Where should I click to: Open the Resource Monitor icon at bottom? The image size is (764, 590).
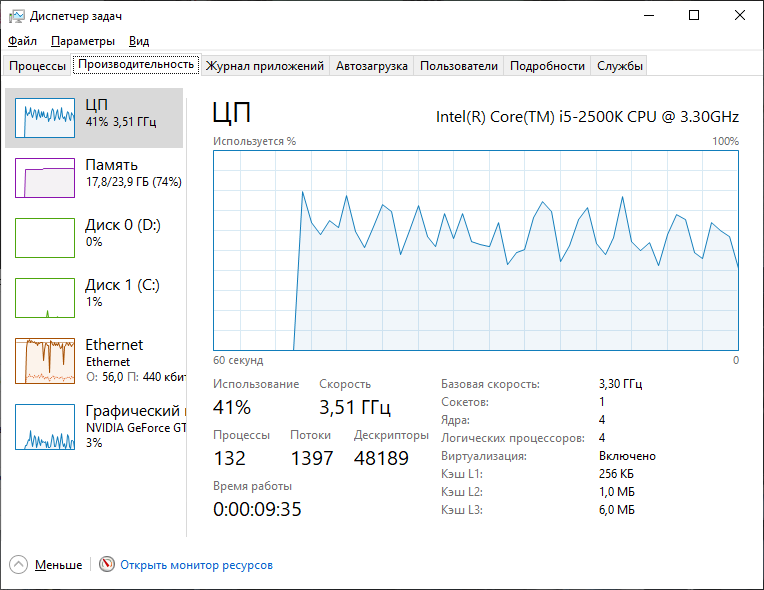point(107,564)
